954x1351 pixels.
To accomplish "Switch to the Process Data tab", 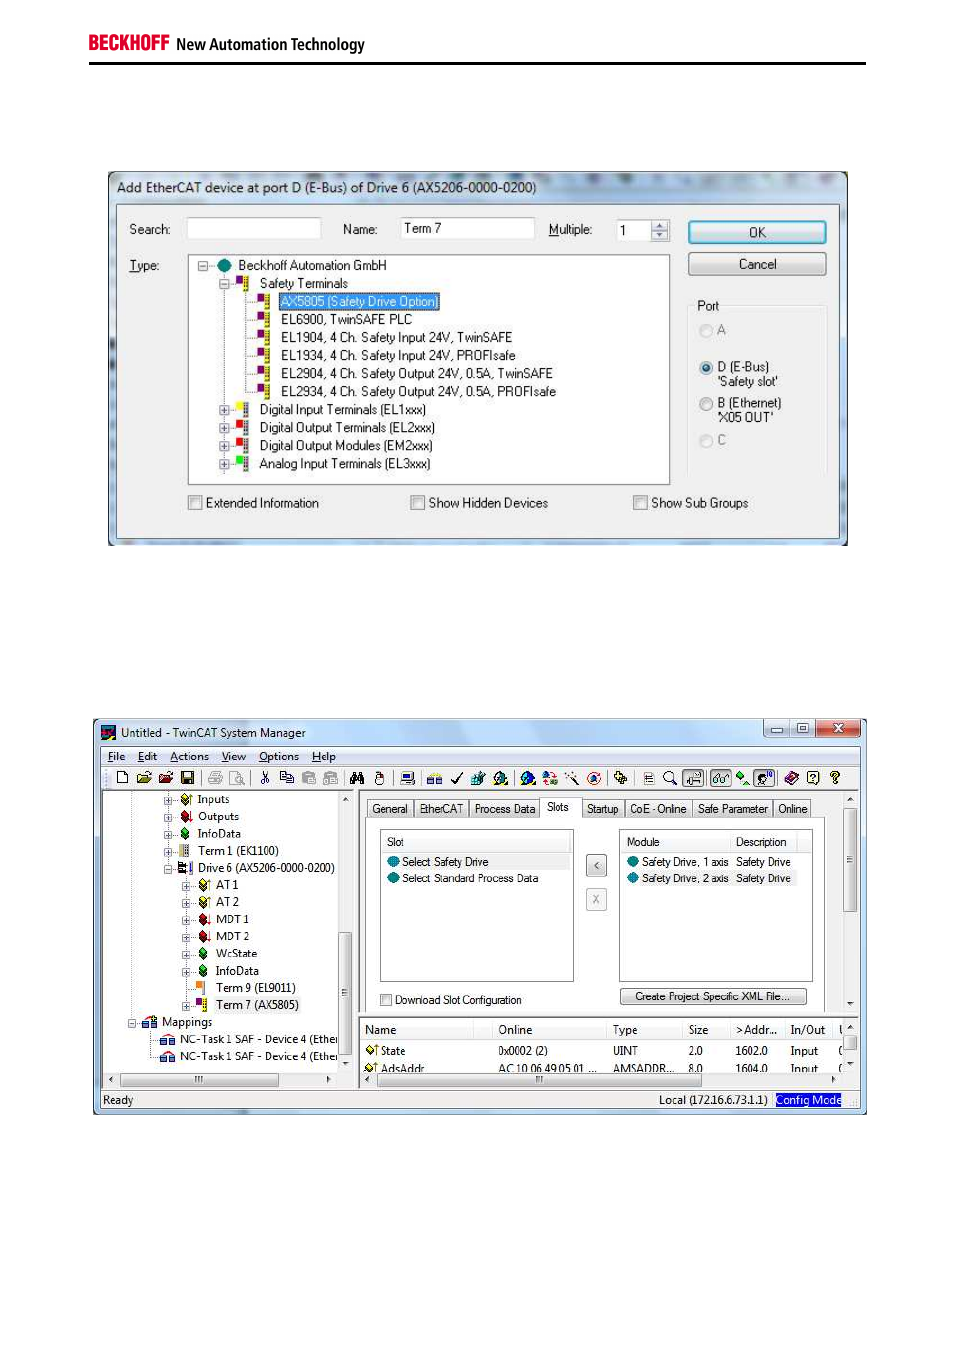I will pyautogui.click(x=504, y=809).
